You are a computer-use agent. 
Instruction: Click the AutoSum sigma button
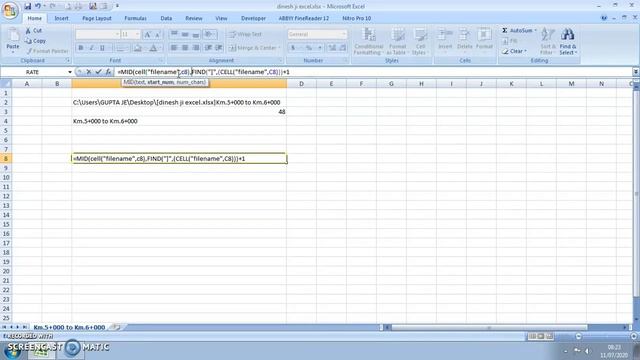click(505, 31)
